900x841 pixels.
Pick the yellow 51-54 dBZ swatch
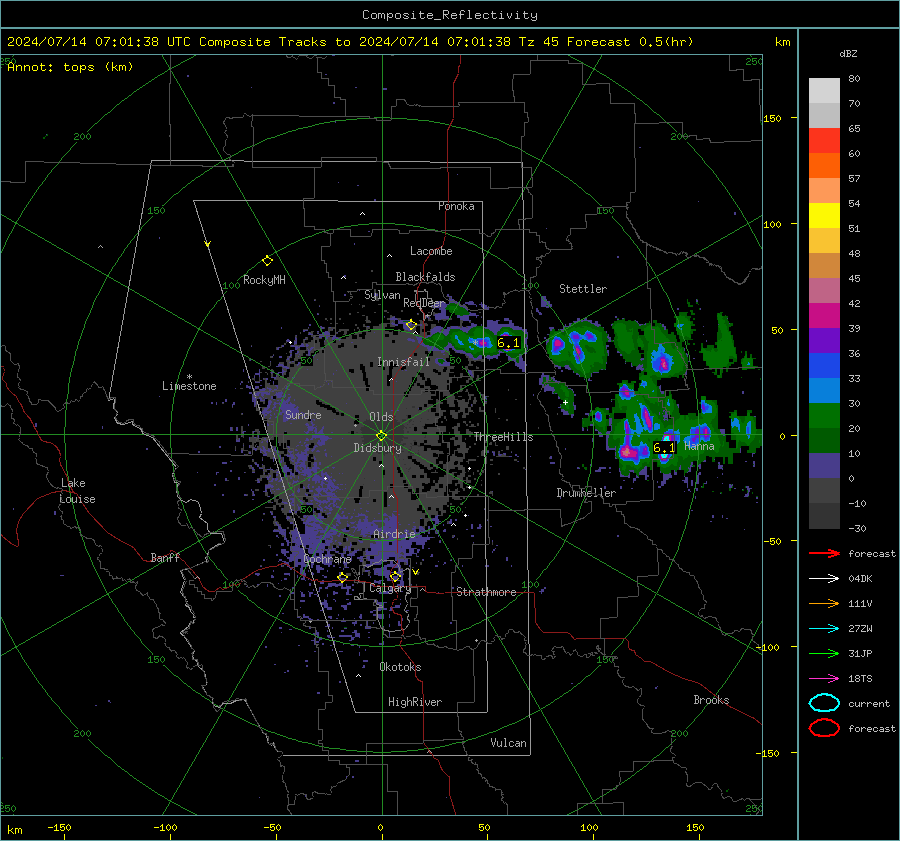pos(824,215)
